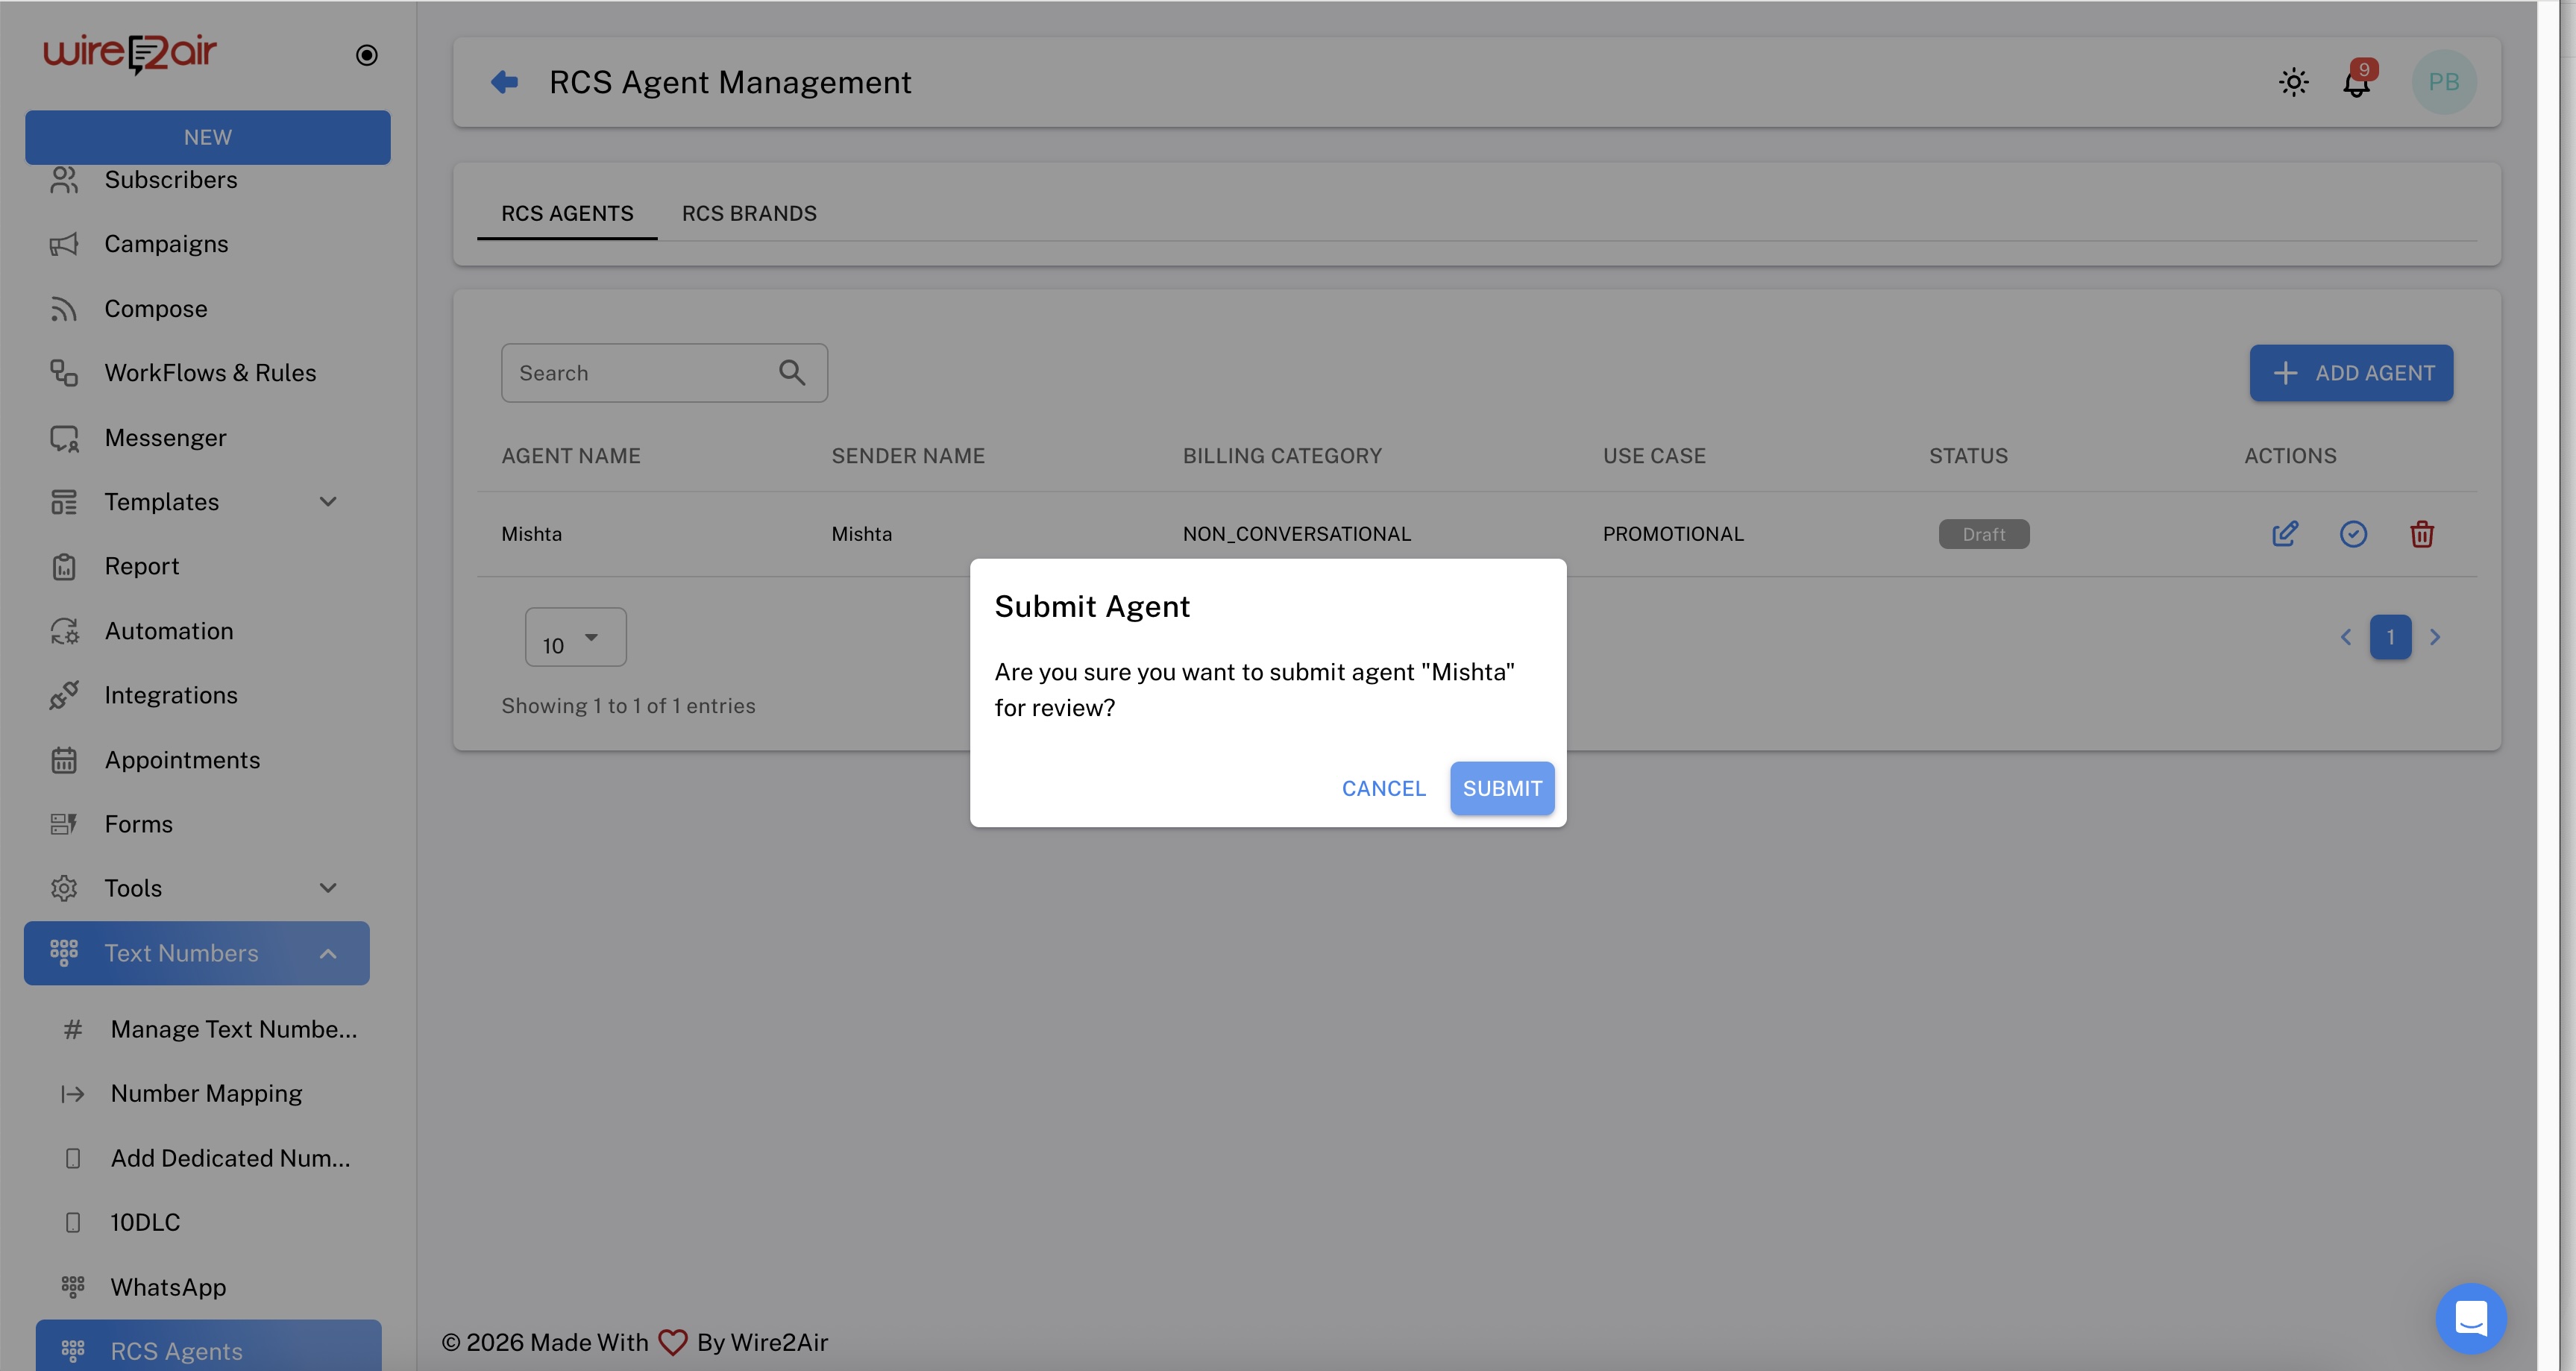Click SUBMIT in the Submit Agent dialog
This screenshot has width=2576, height=1371.
(1502, 788)
